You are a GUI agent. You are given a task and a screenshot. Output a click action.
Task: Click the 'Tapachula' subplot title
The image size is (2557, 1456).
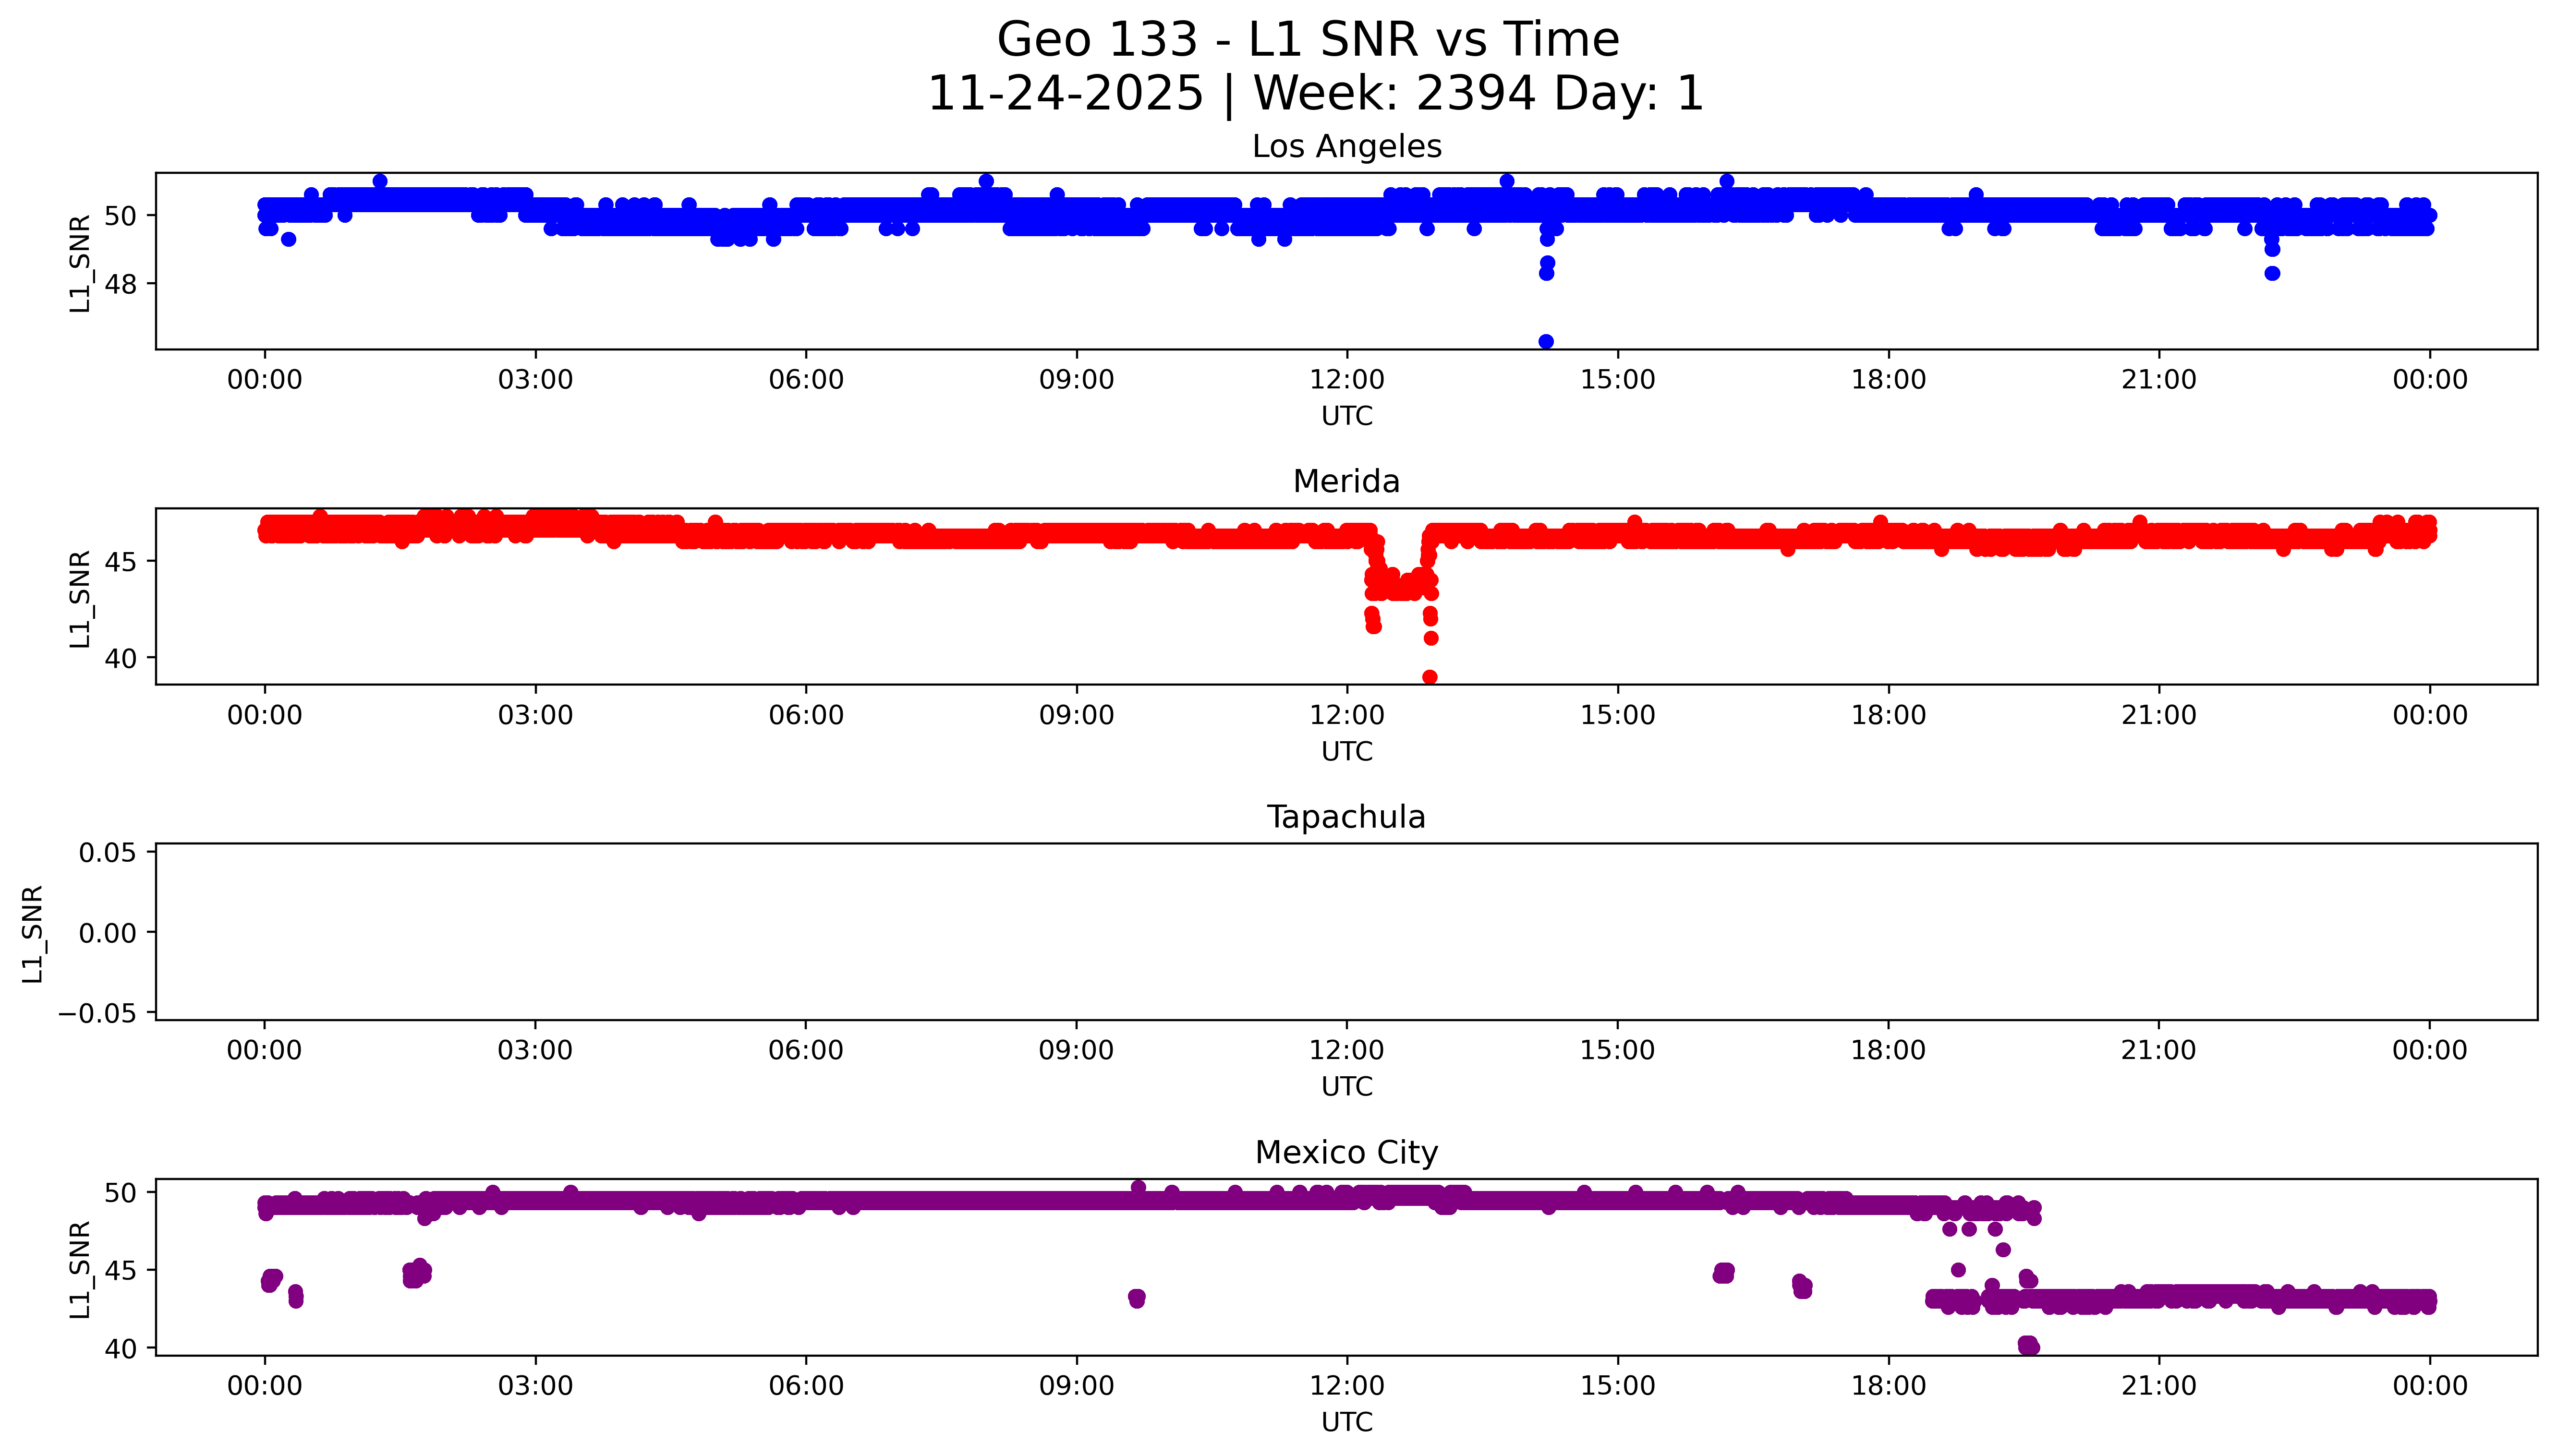click(x=1346, y=817)
